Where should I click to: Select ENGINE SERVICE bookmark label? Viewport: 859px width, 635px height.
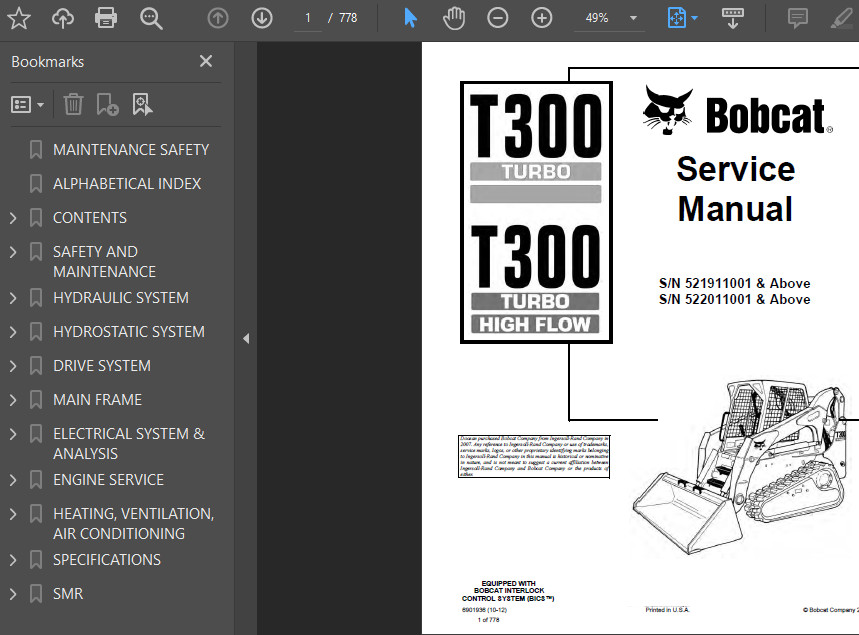(108, 479)
